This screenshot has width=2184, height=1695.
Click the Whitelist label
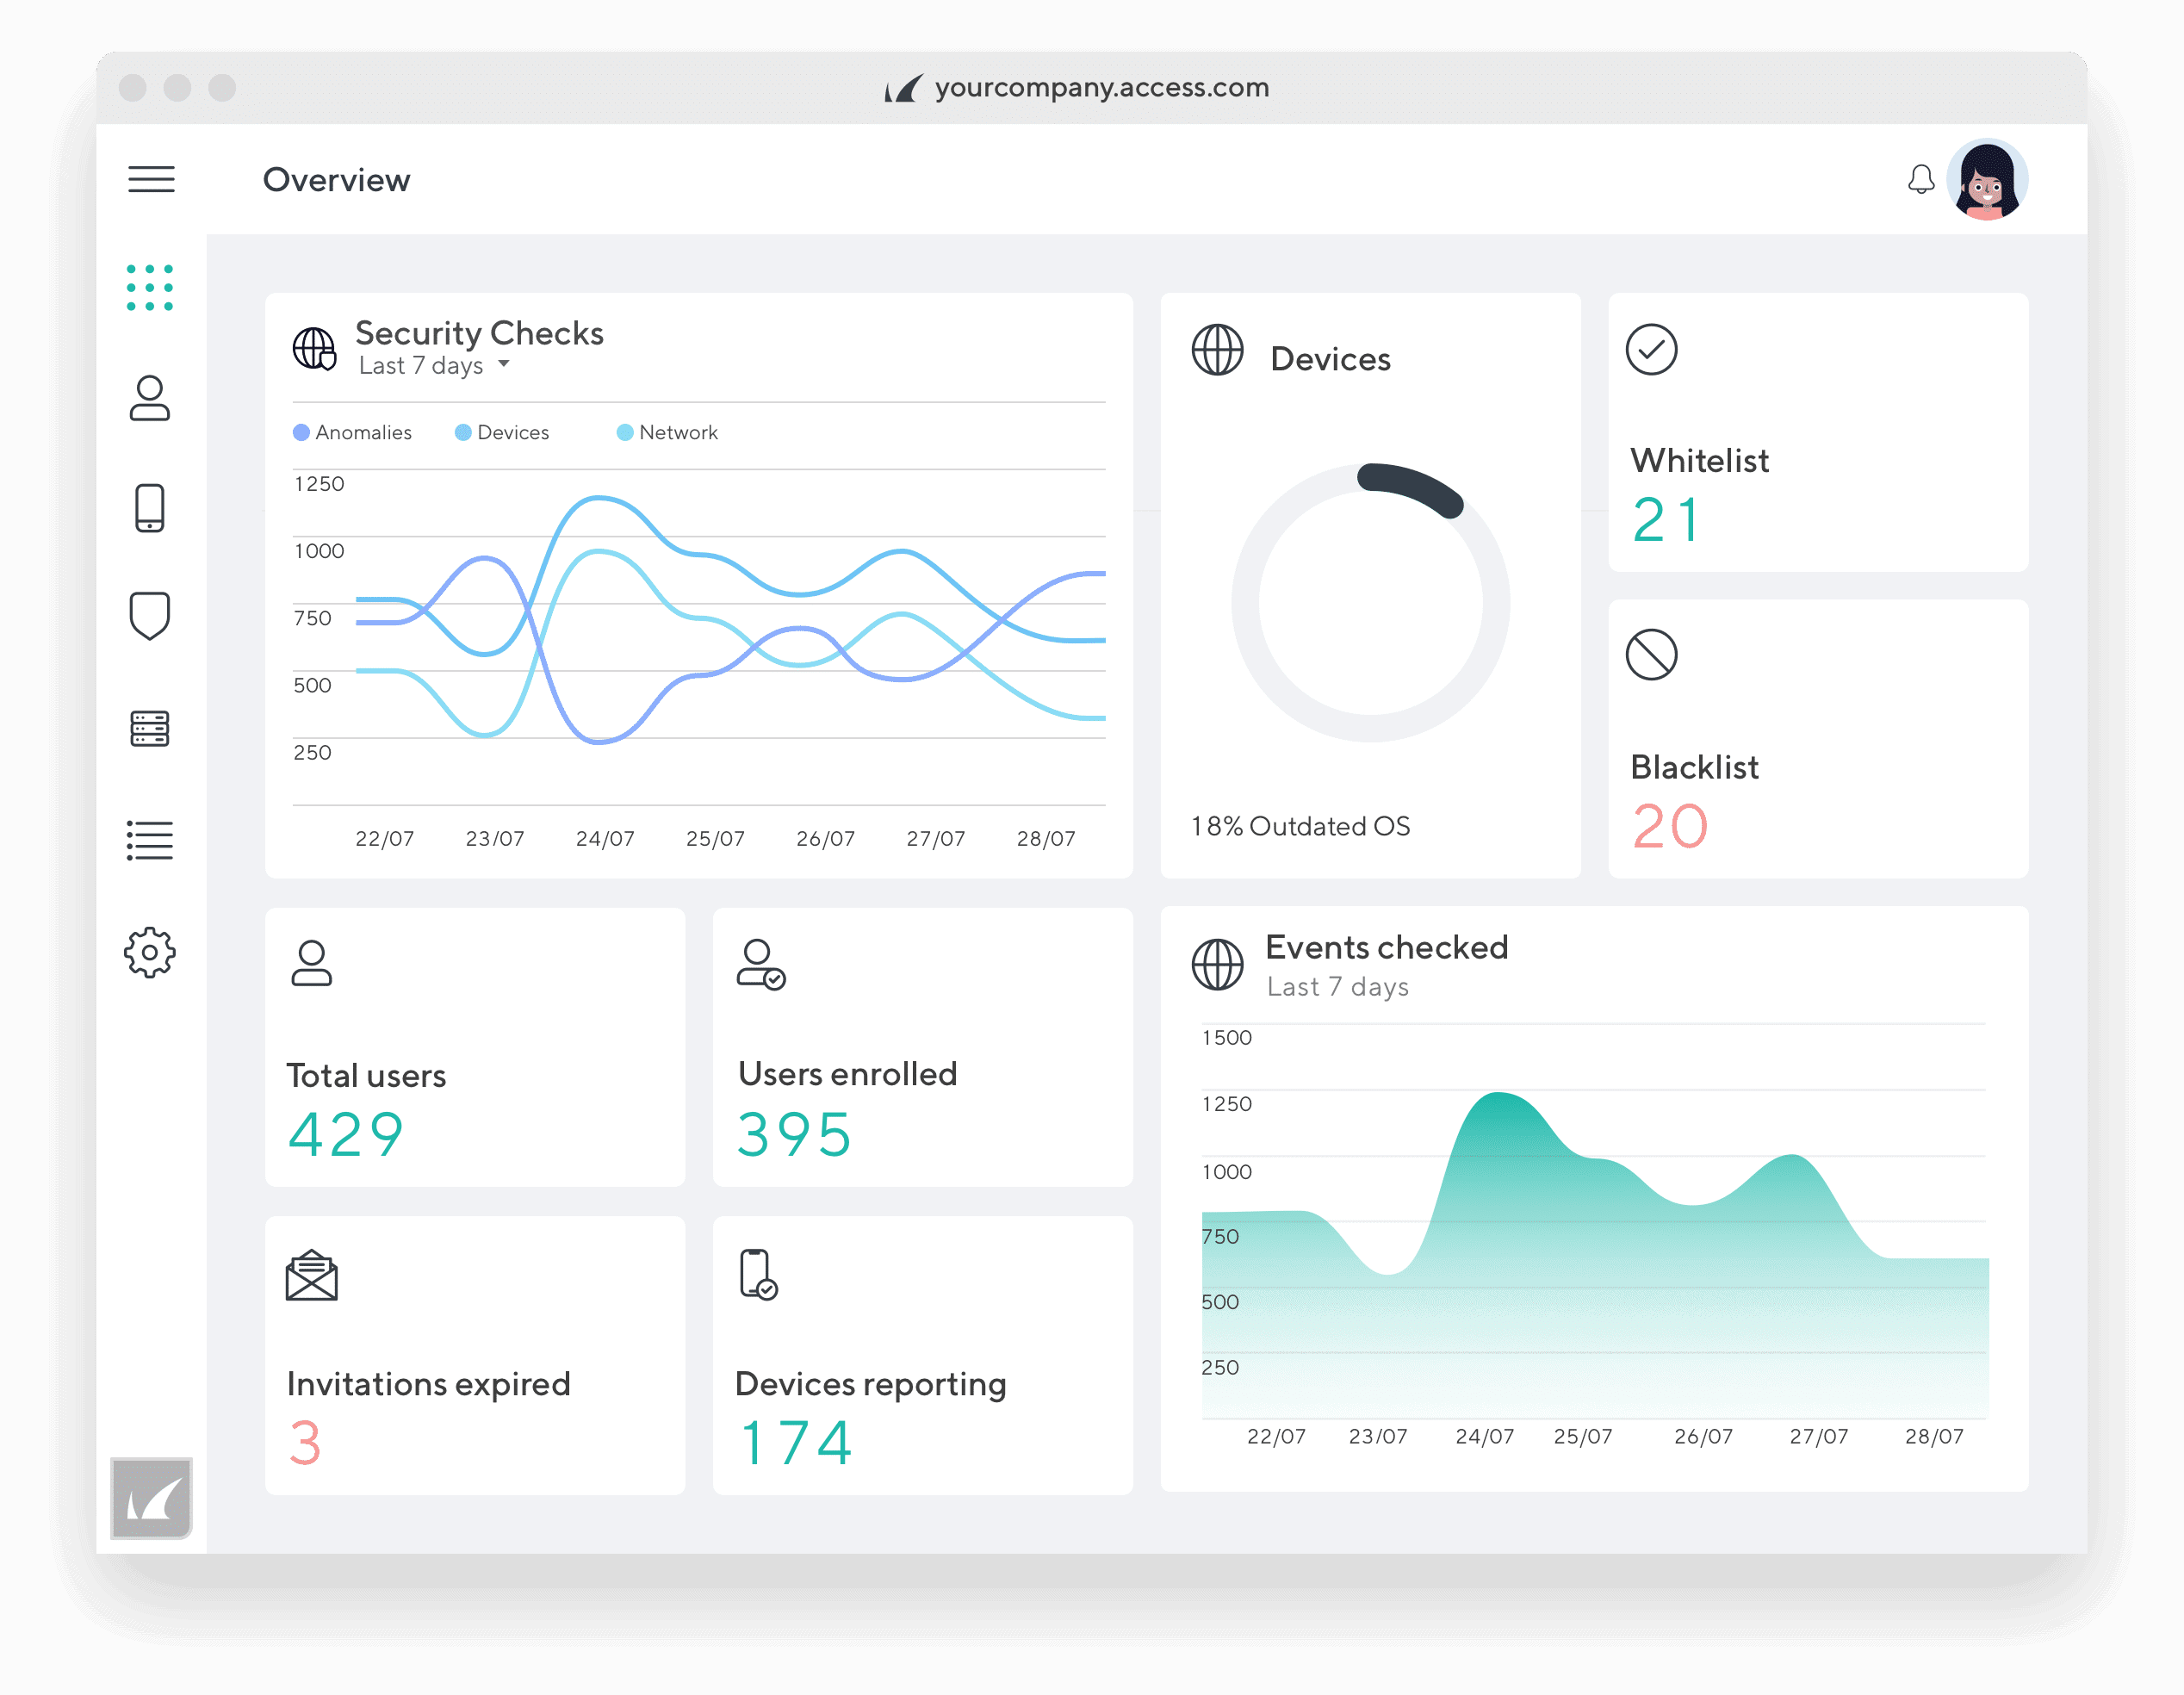point(1700,461)
